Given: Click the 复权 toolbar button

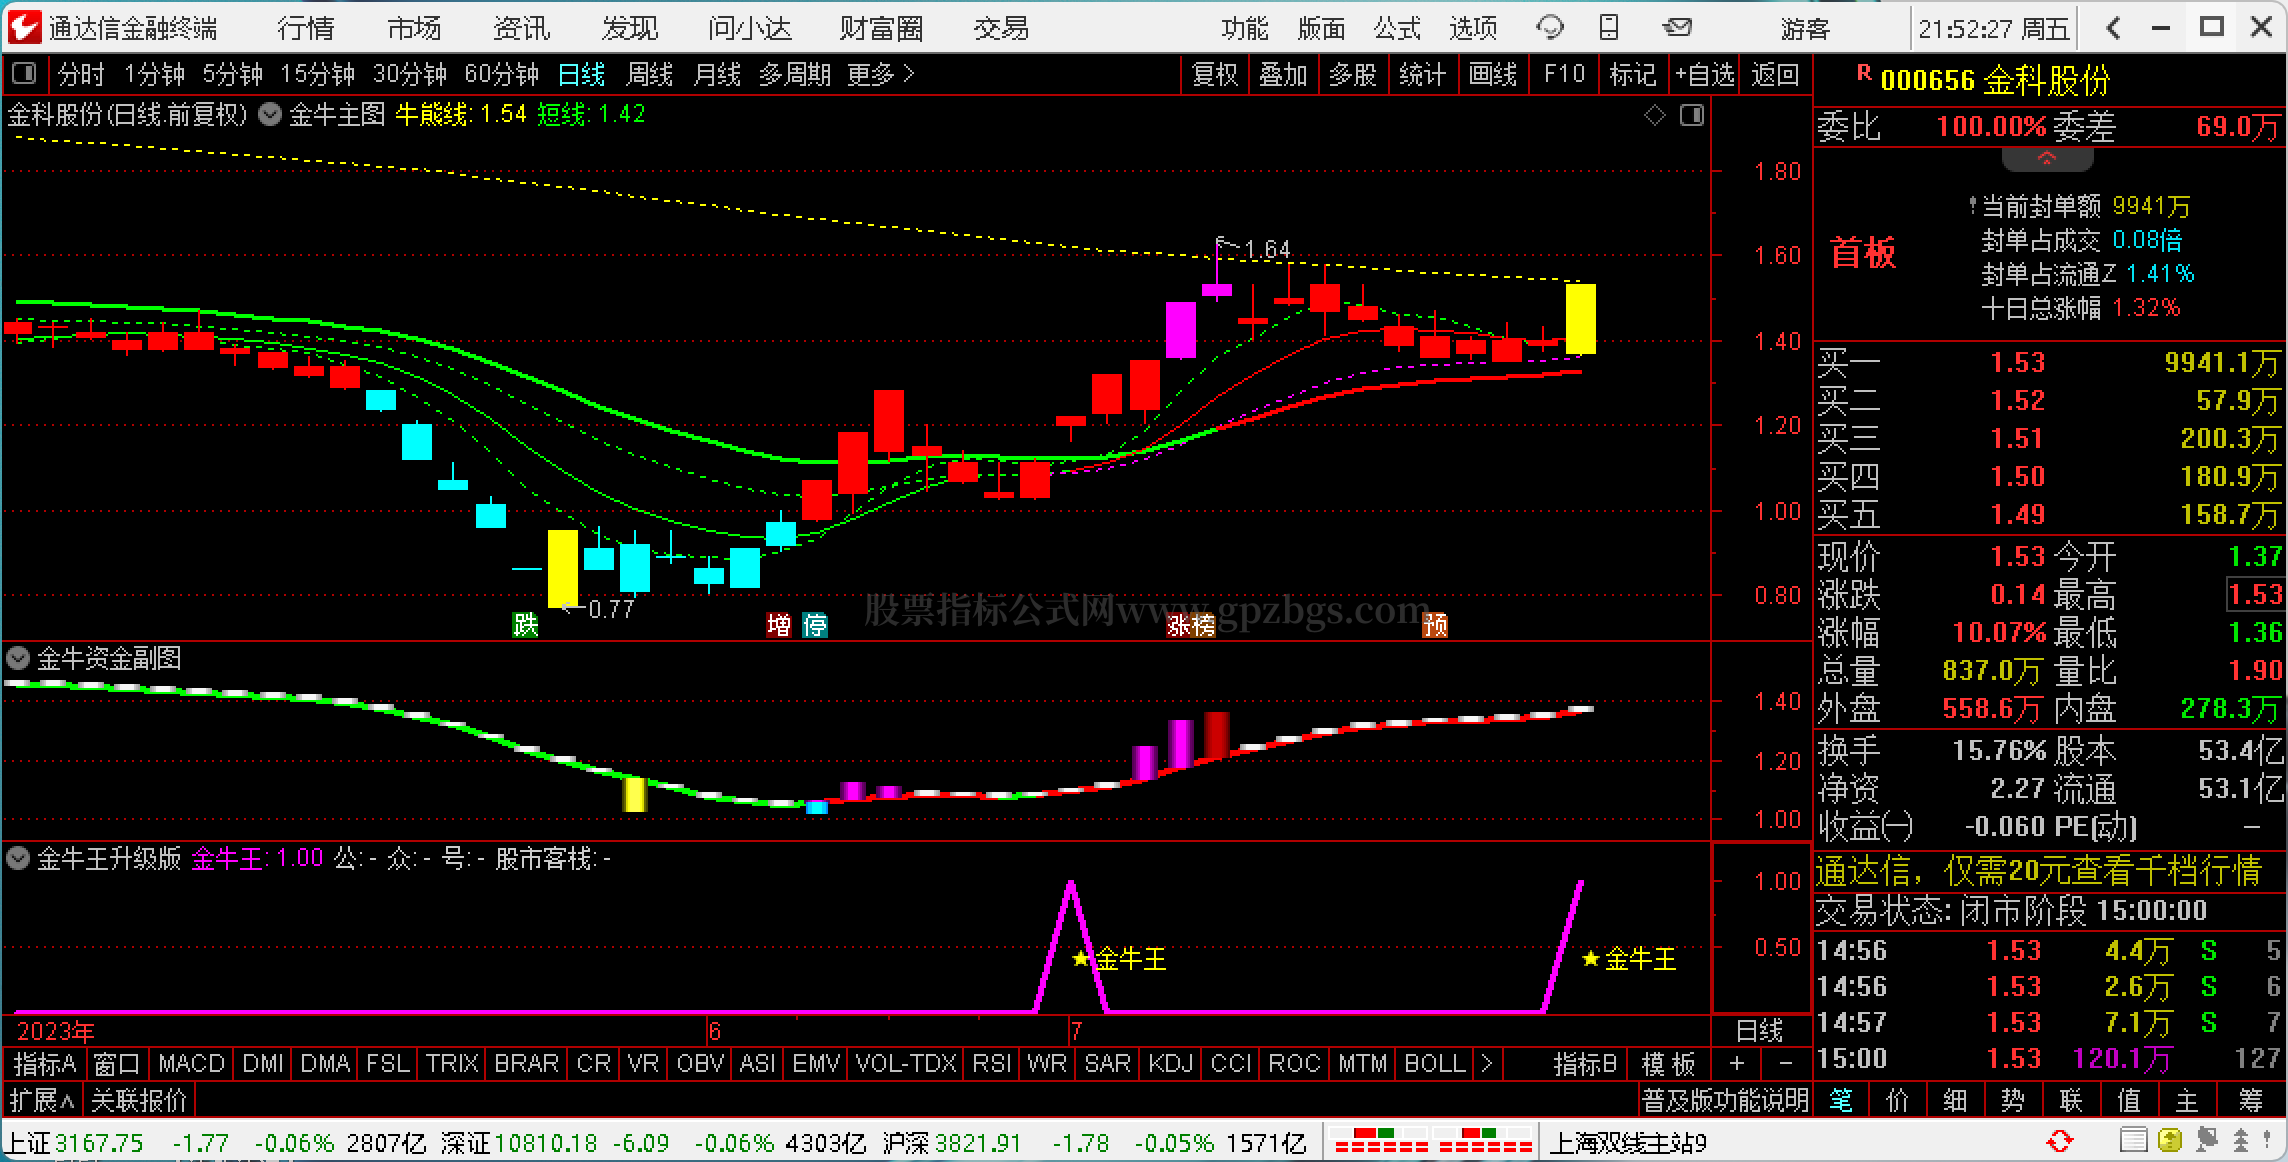Looking at the screenshot, I should [1215, 74].
